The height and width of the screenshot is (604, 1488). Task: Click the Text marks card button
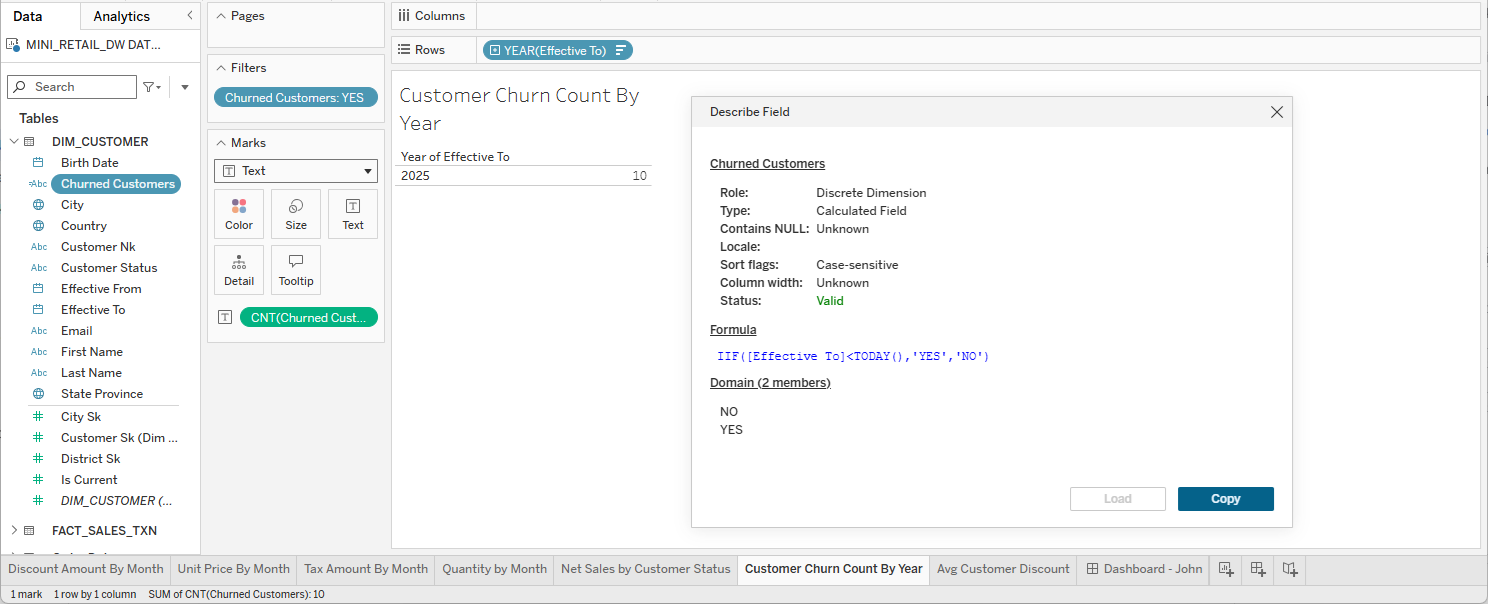click(353, 214)
